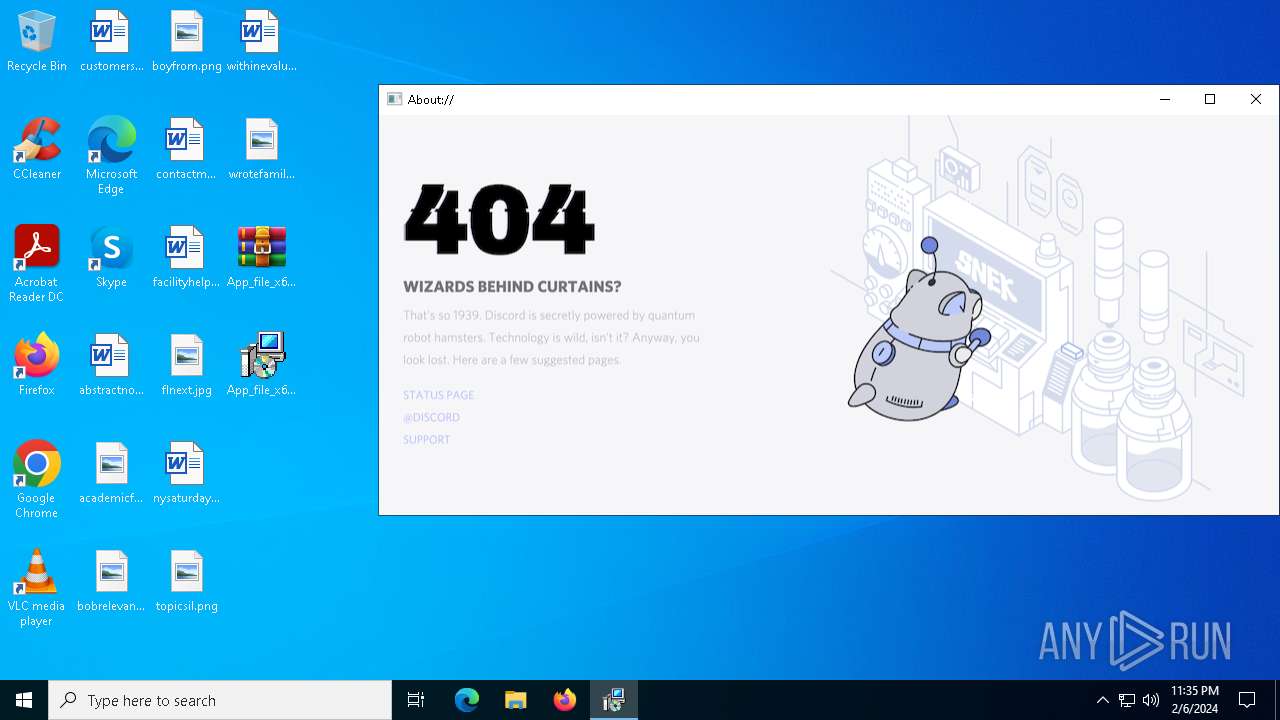Close the About:// window
Image resolution: width=1280 pixels, height=720 pixels.
(x=1256, y=99)
